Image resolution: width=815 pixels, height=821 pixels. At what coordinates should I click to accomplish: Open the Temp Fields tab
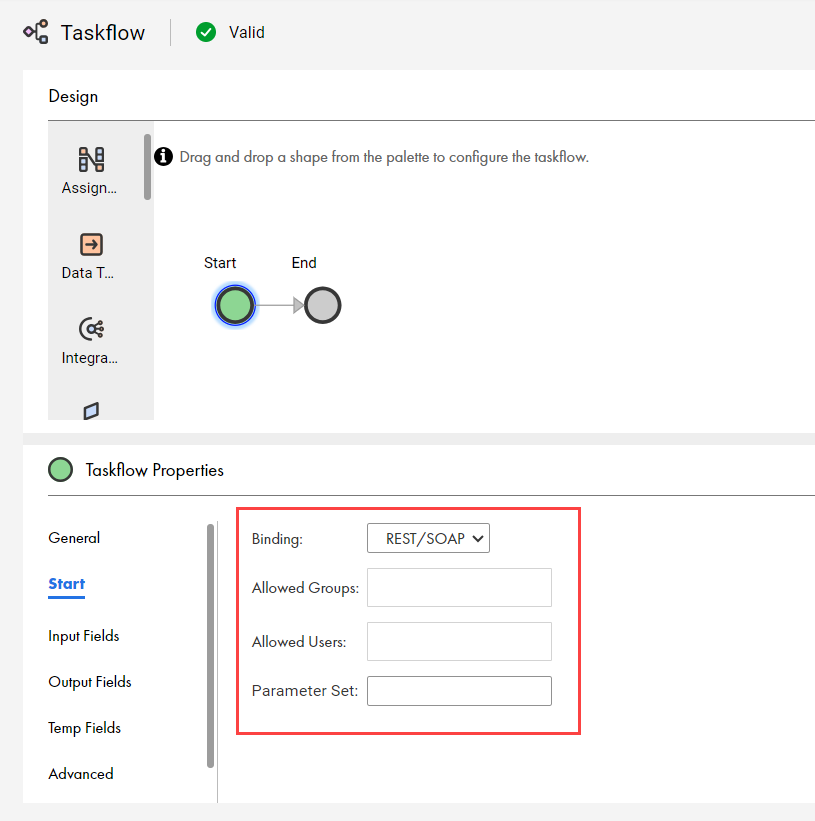[84, 728]
